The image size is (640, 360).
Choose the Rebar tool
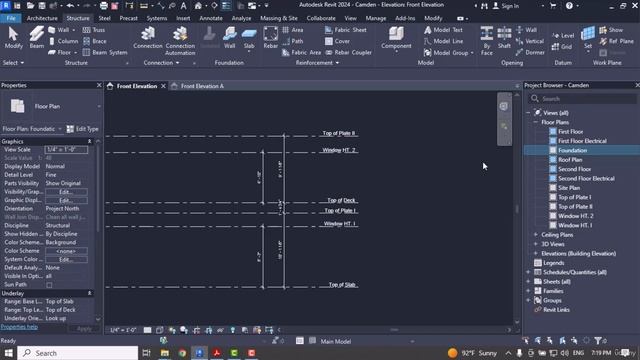coord(270,38)
